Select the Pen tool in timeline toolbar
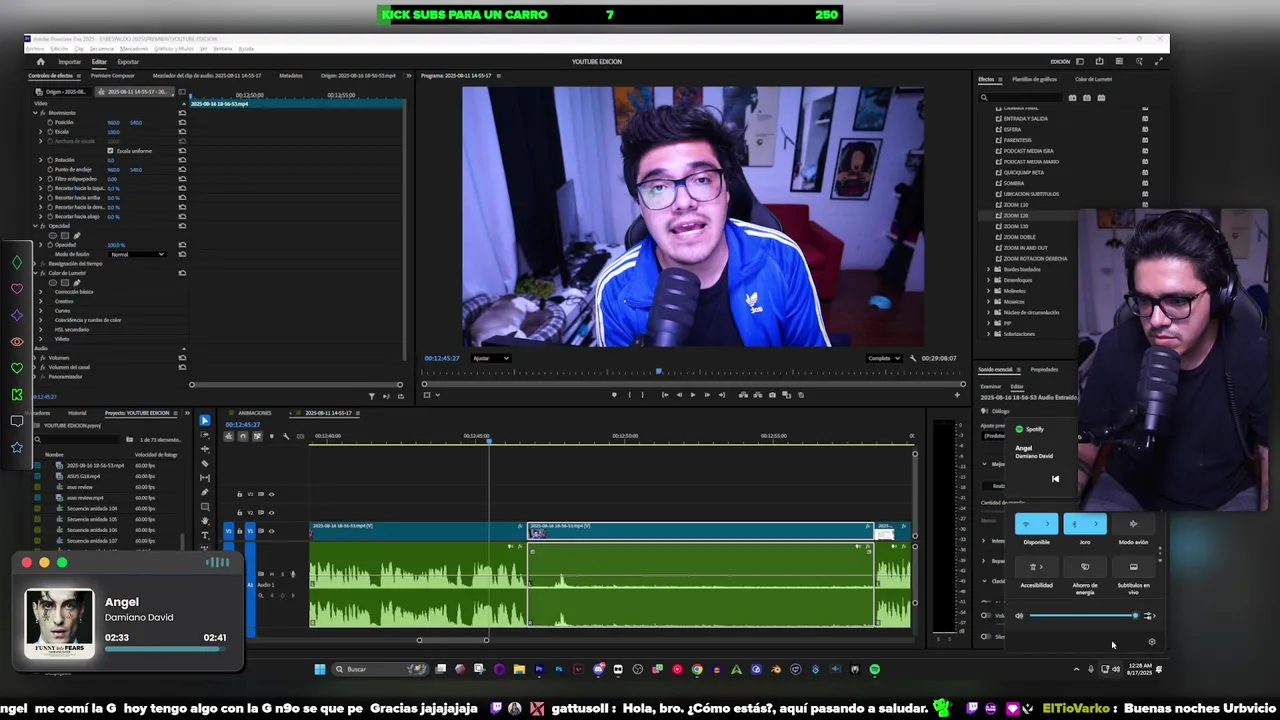1280x720 pixels. point(205,492)
